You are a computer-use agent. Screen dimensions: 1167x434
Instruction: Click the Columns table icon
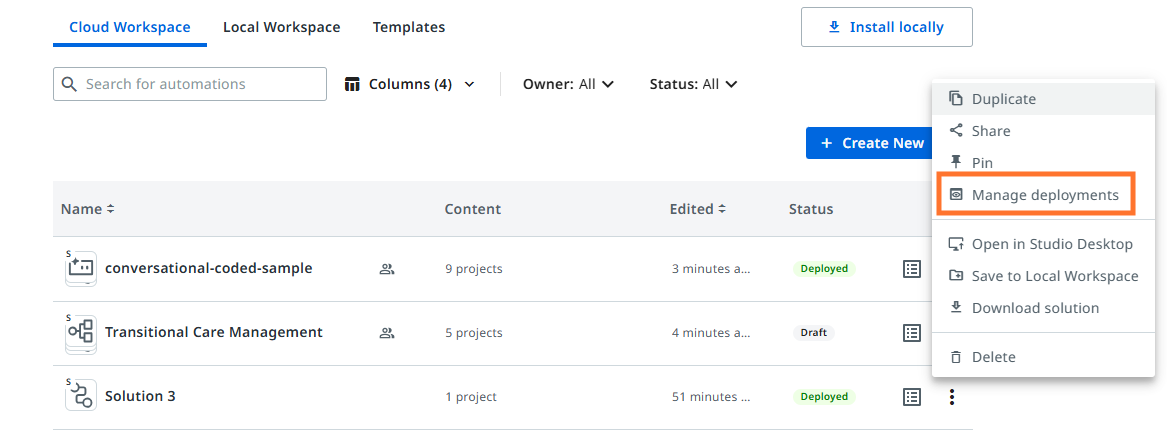point(352,84)
